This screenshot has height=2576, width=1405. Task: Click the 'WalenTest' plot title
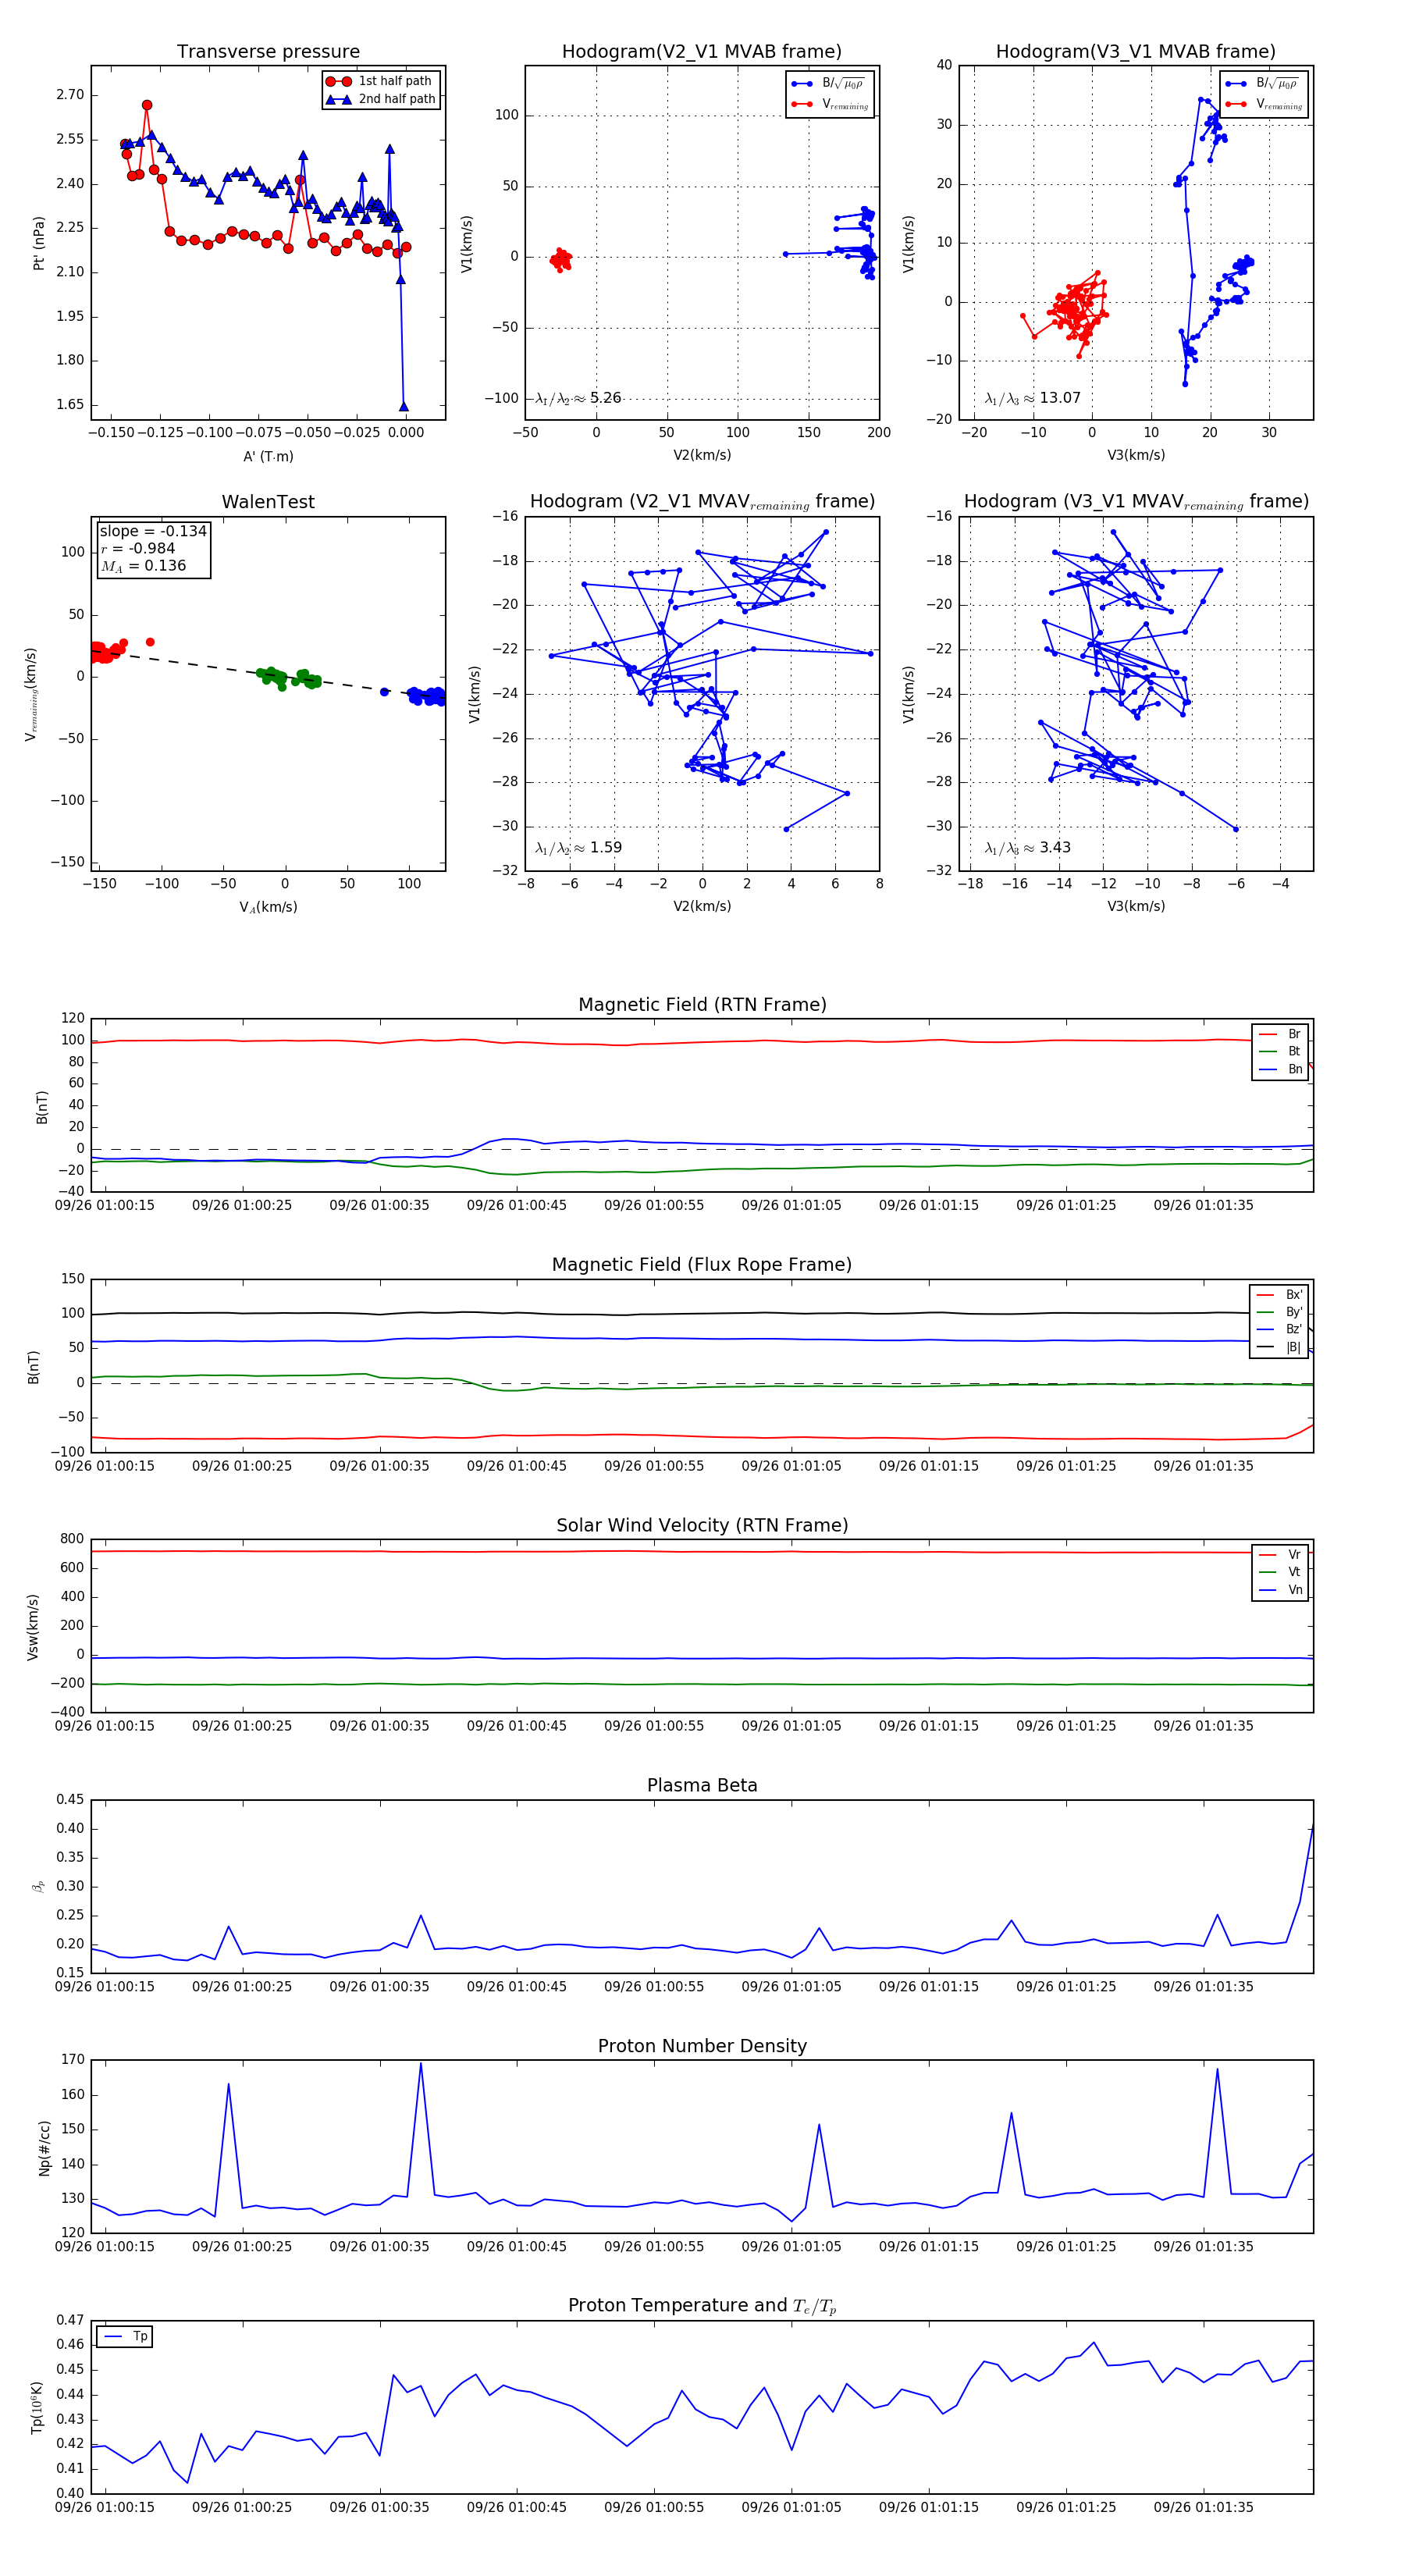(268, 502)
